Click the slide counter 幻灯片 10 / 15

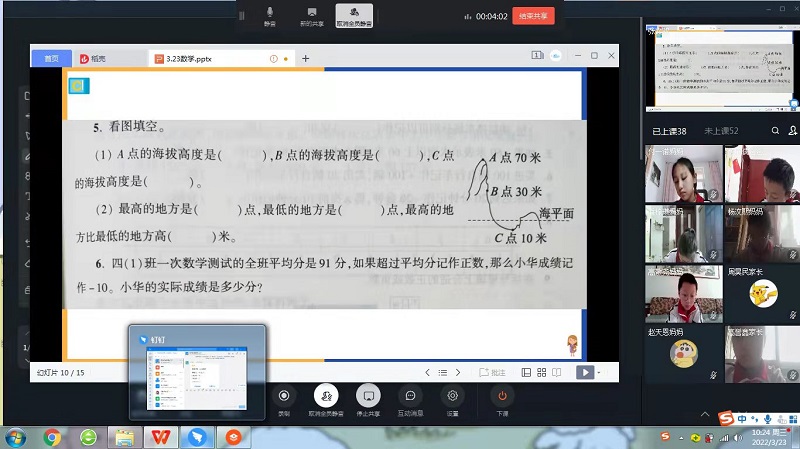click(60, 372)
